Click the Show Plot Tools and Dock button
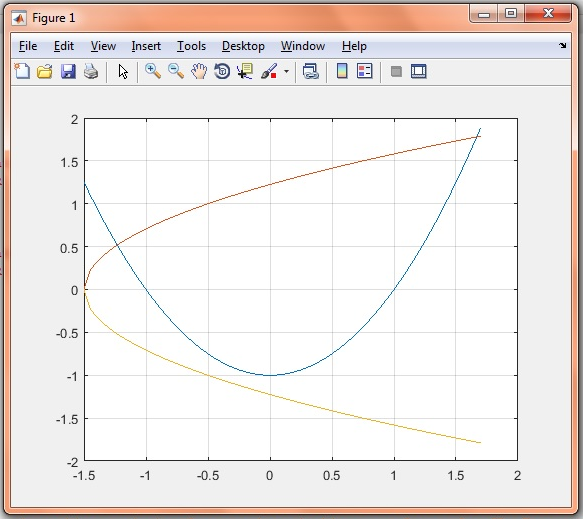 point(419,71)
